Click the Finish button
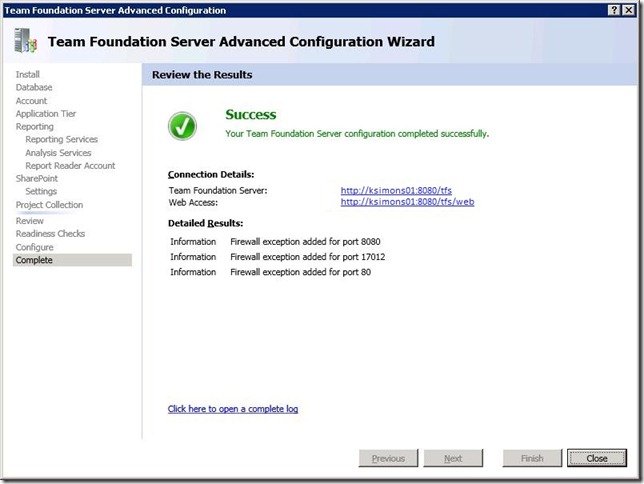The height and width of the screenshot is (484, 644). click(x=532, y=458)
